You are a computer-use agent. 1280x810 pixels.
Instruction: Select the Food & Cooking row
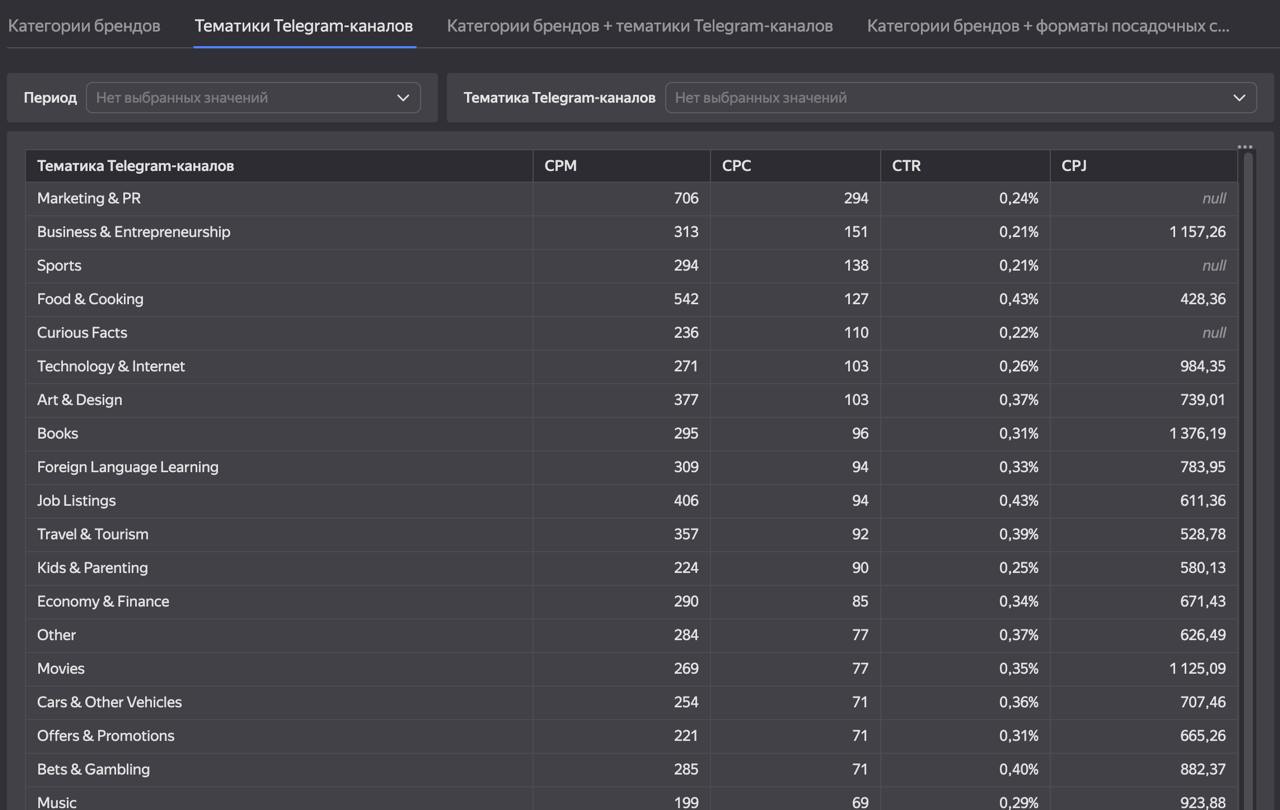tap(90, 299)
